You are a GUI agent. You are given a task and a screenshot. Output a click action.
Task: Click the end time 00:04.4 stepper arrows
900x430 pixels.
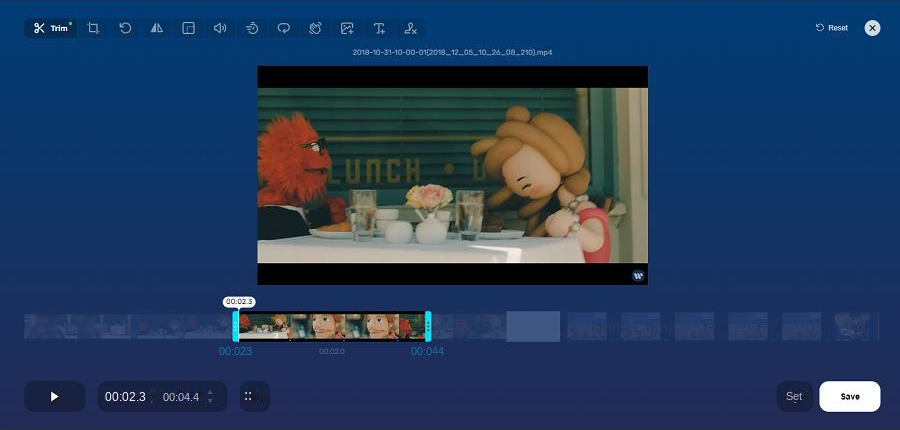210,397
